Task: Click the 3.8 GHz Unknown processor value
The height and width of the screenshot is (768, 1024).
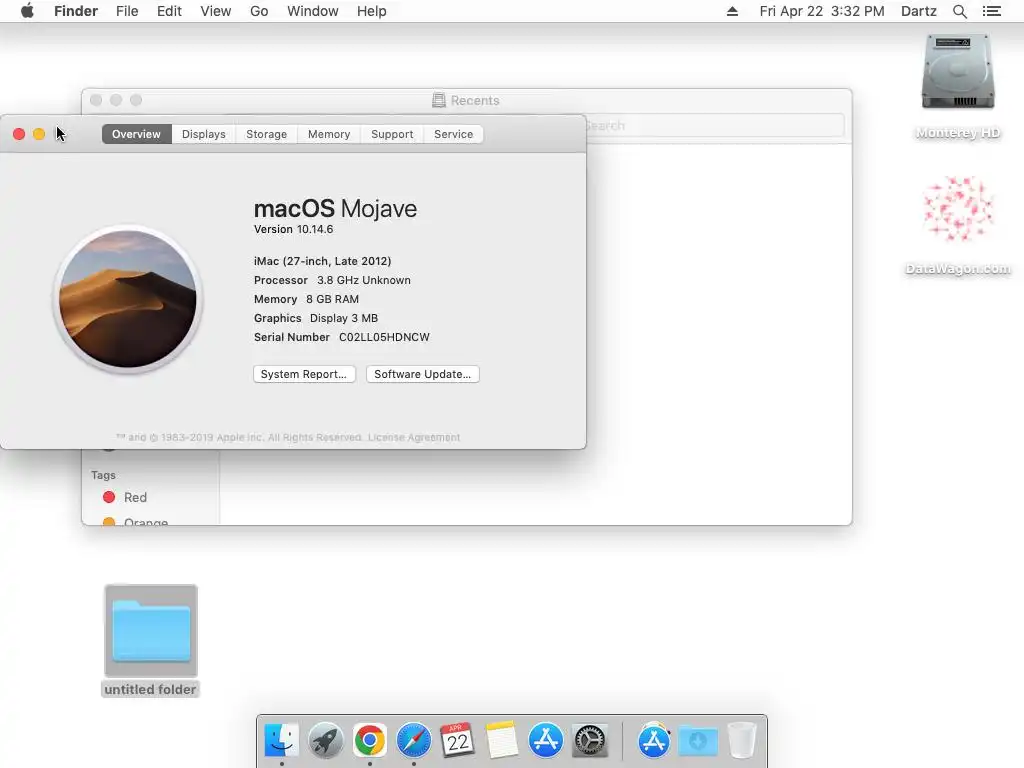Action: click(x=364, y=280)
